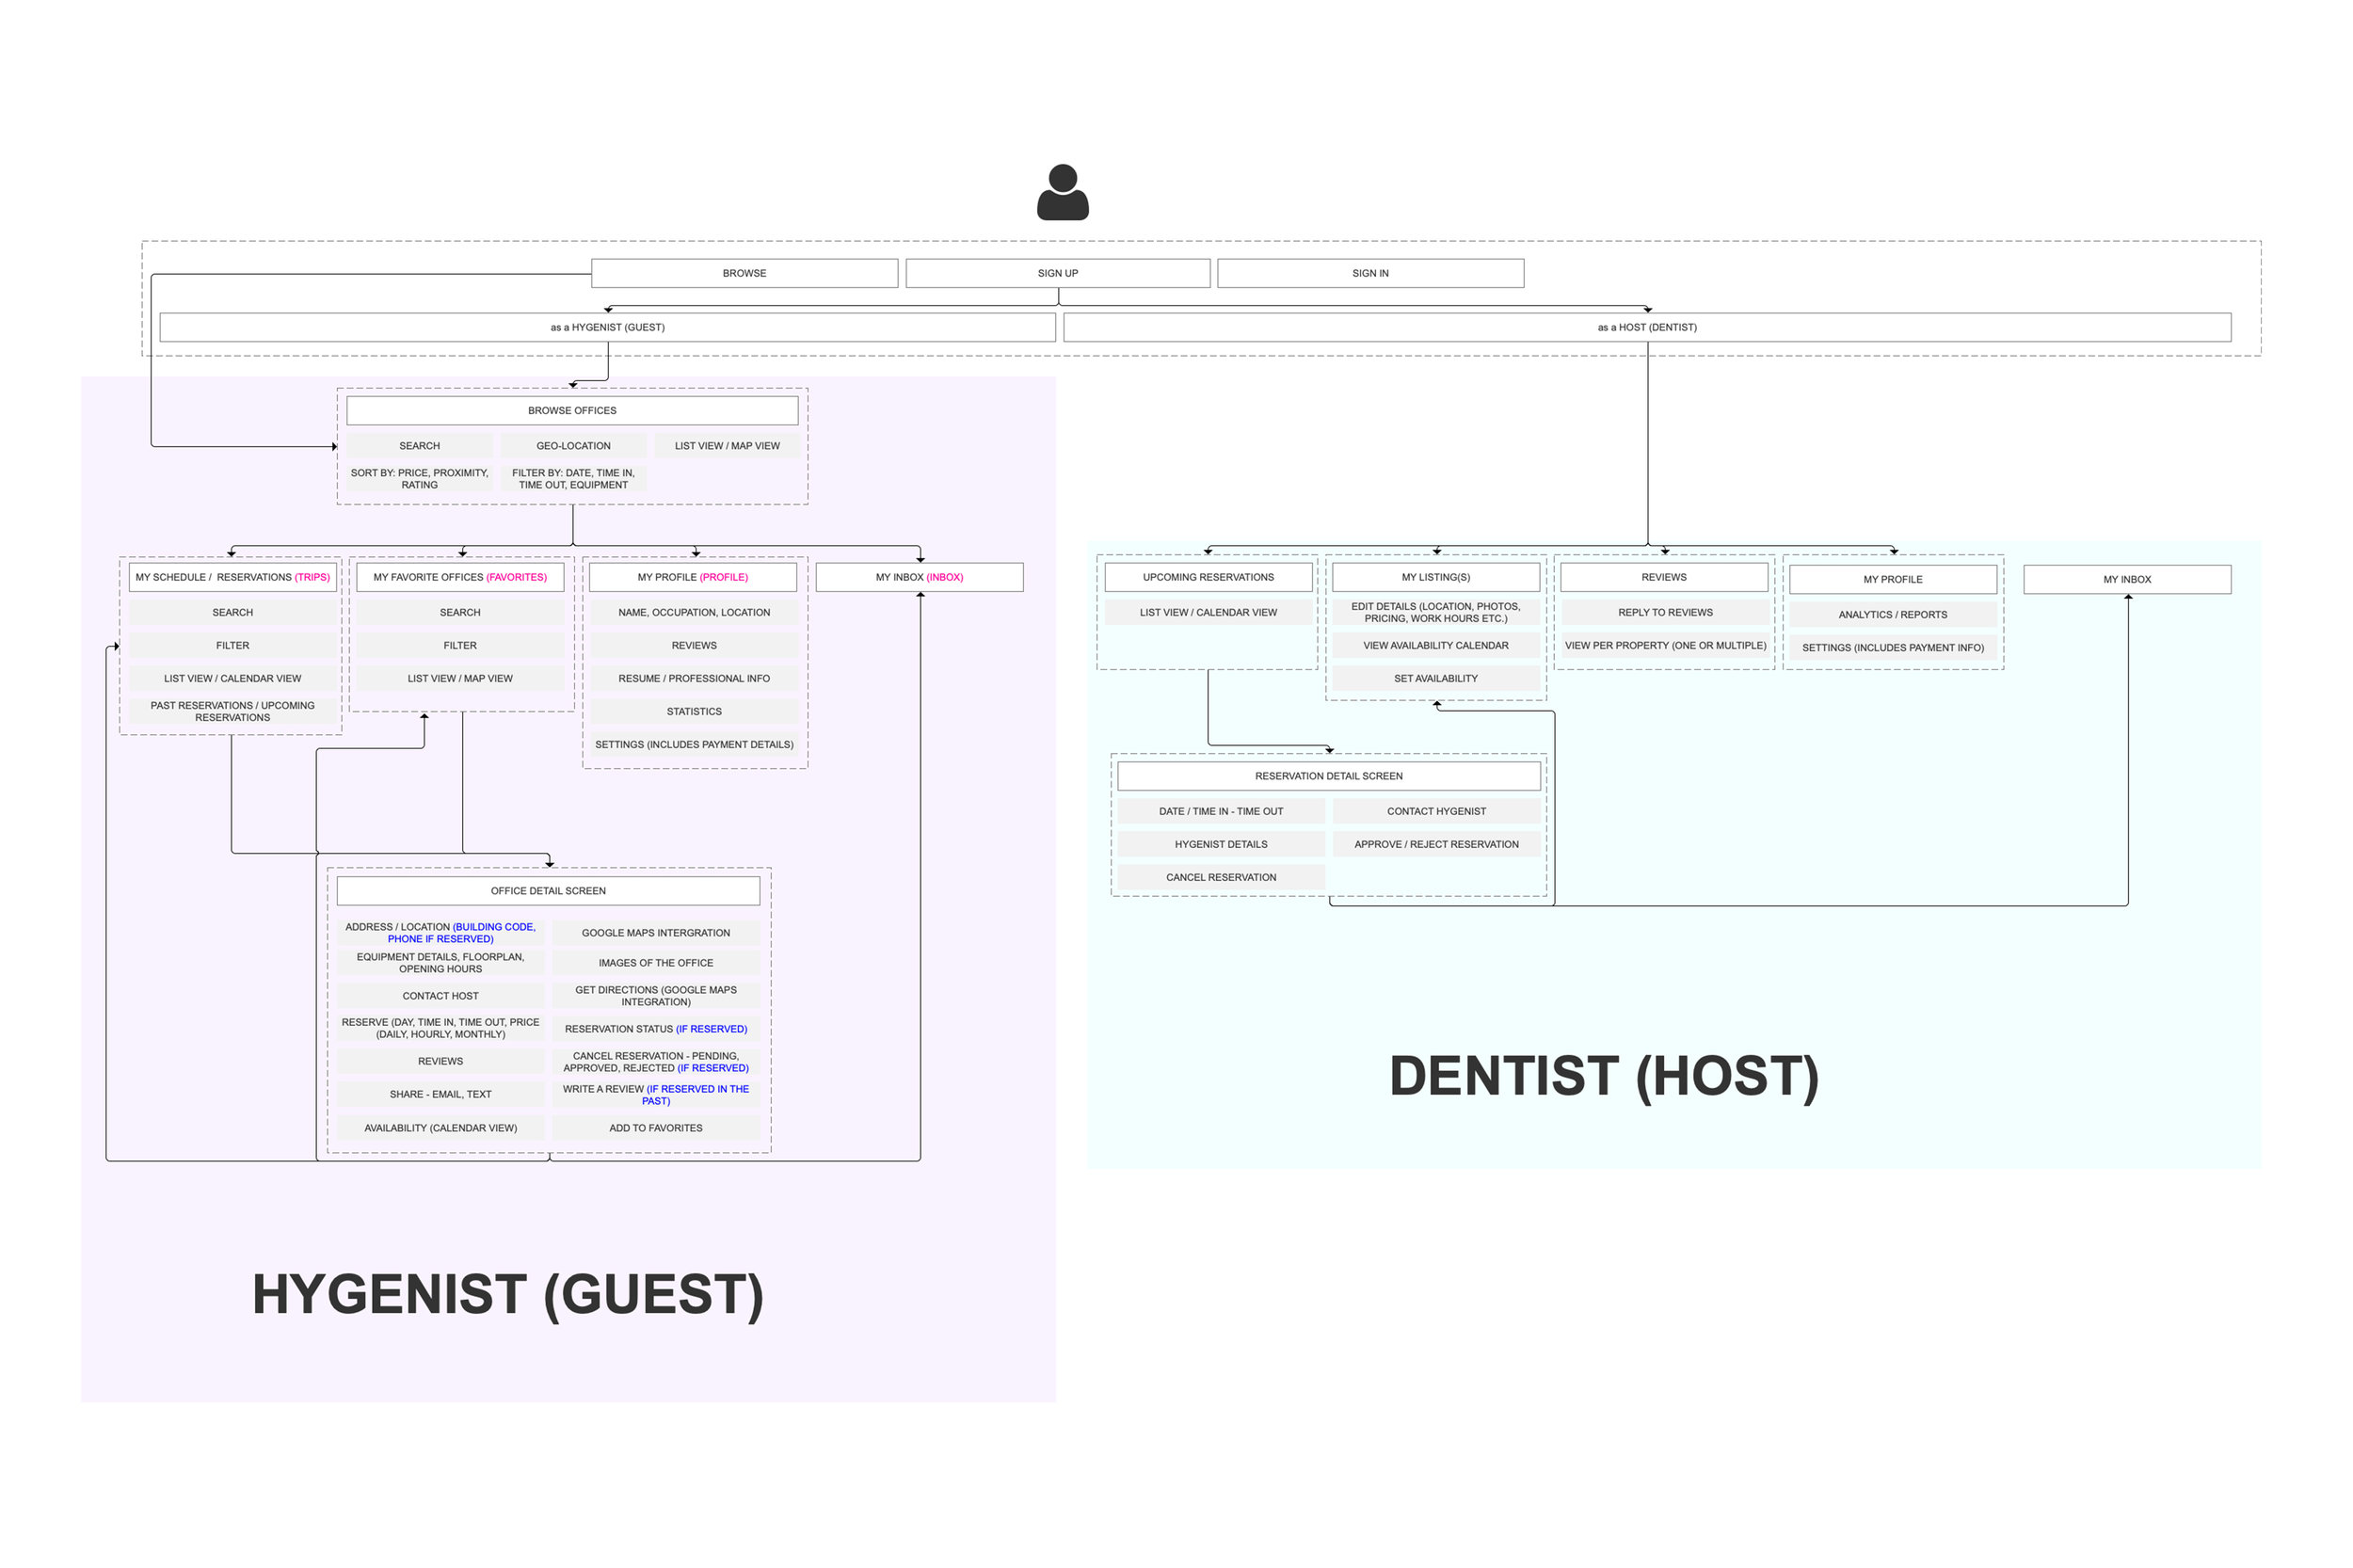Click VIEW PER PROPERTY (ONE OR MULTIPLE)
Image resolution: width=2353 pixels, height=1568 pixels.
point(1665,646)
